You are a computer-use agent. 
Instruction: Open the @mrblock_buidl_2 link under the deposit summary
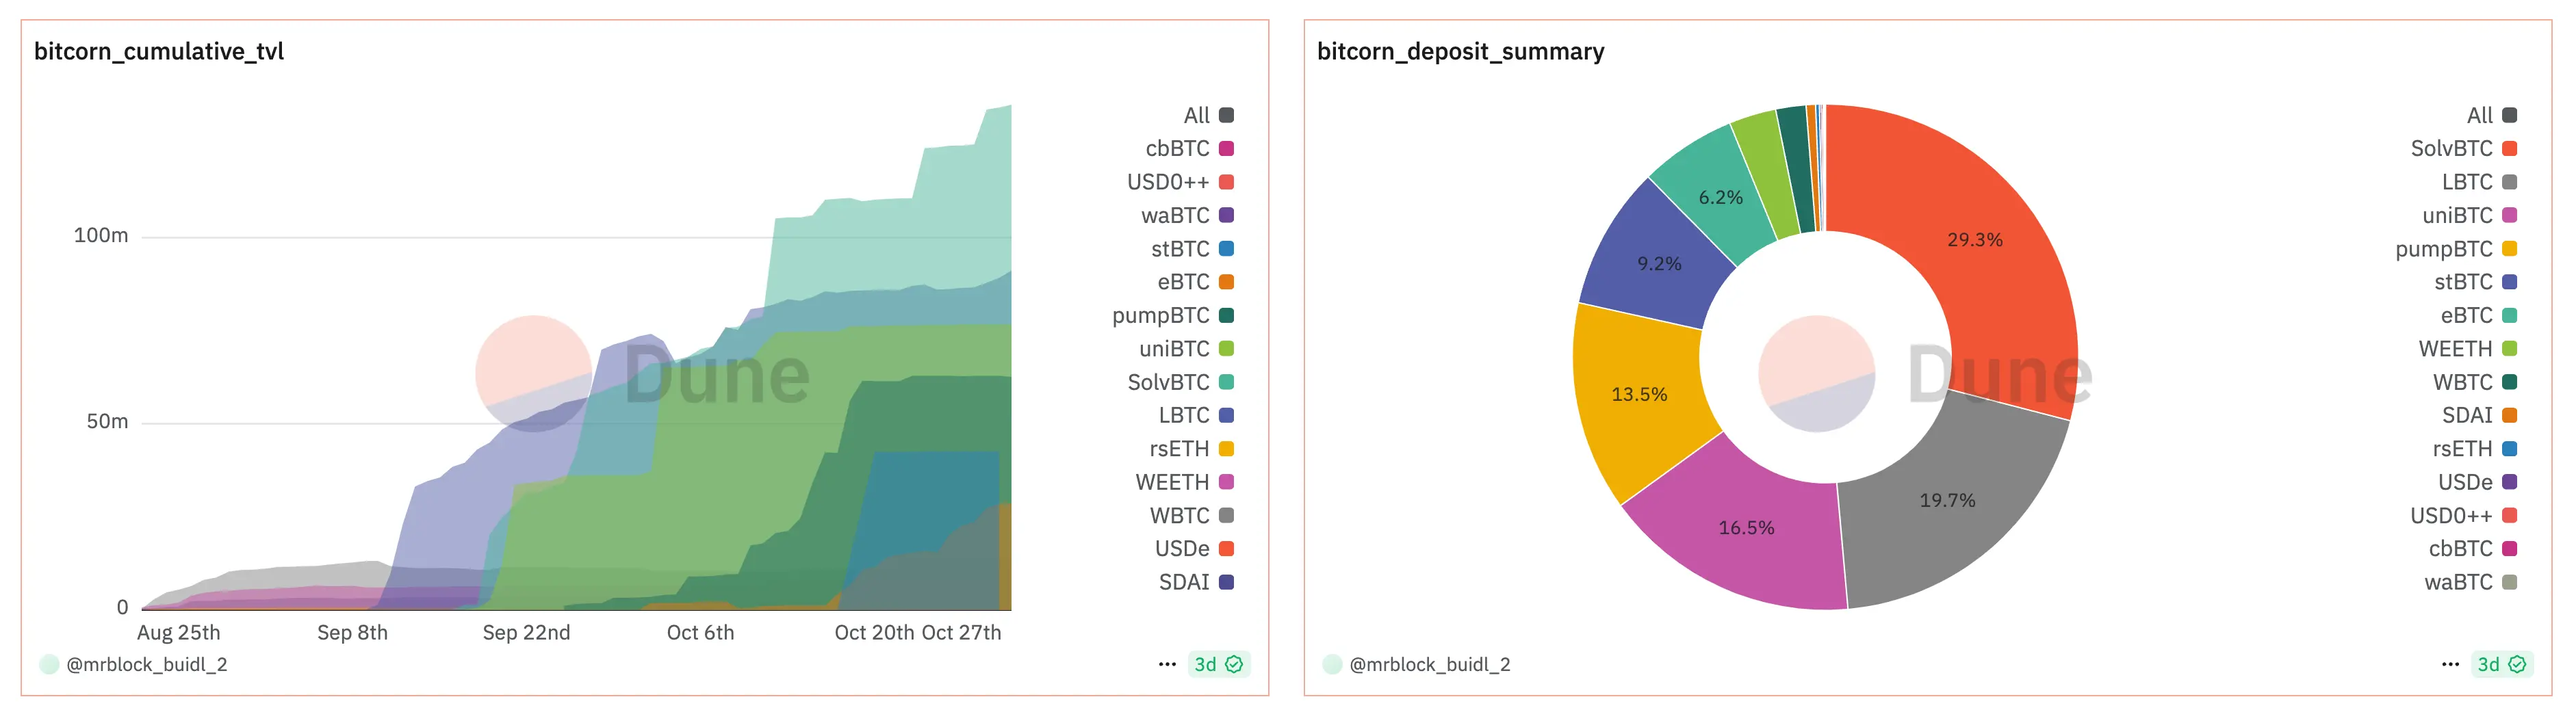1429,664
